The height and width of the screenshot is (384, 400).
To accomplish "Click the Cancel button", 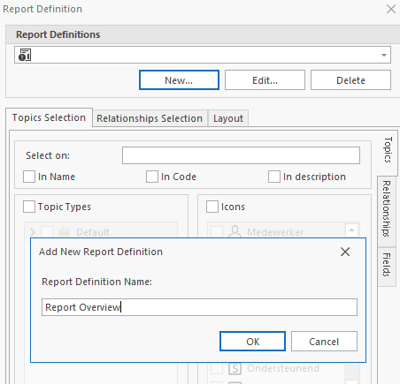I will coord(324,341).
